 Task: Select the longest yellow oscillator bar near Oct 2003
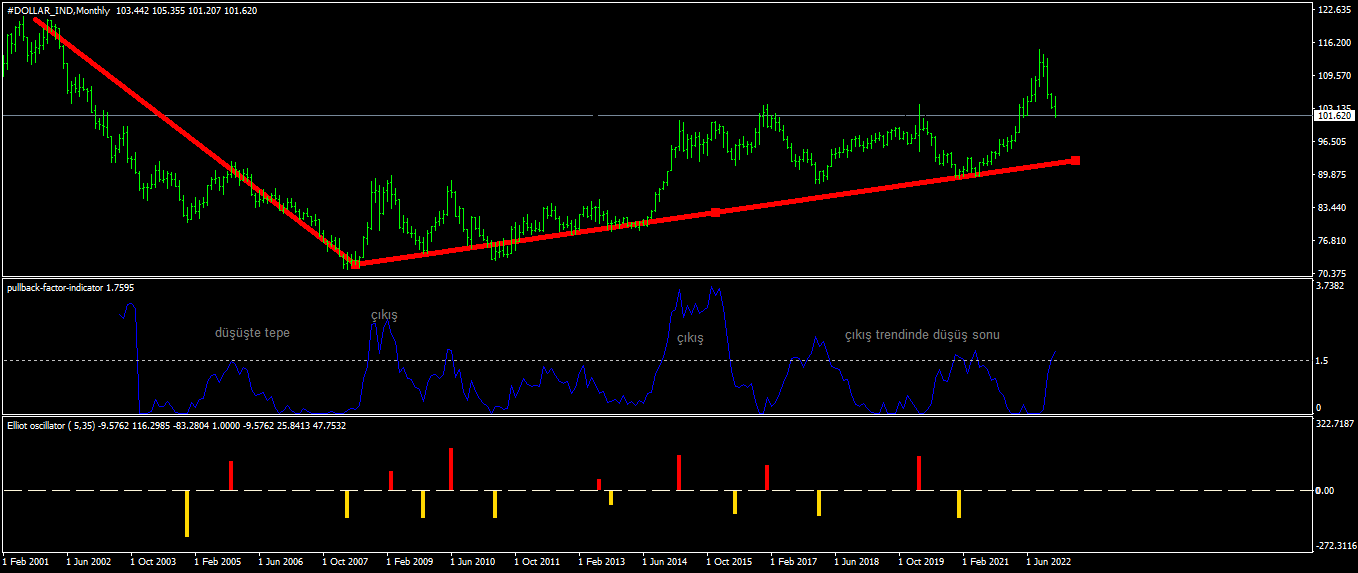186,513
